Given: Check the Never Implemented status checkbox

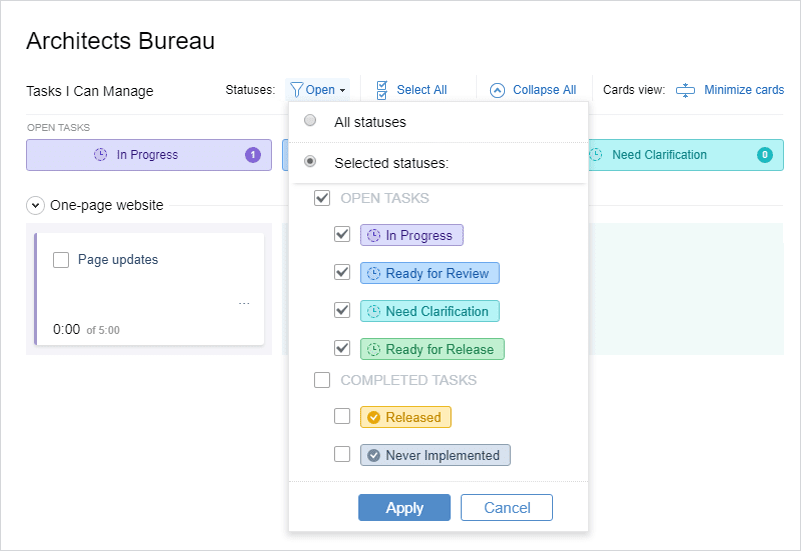Looking at the screenshot, I should [x=342, y=454].
